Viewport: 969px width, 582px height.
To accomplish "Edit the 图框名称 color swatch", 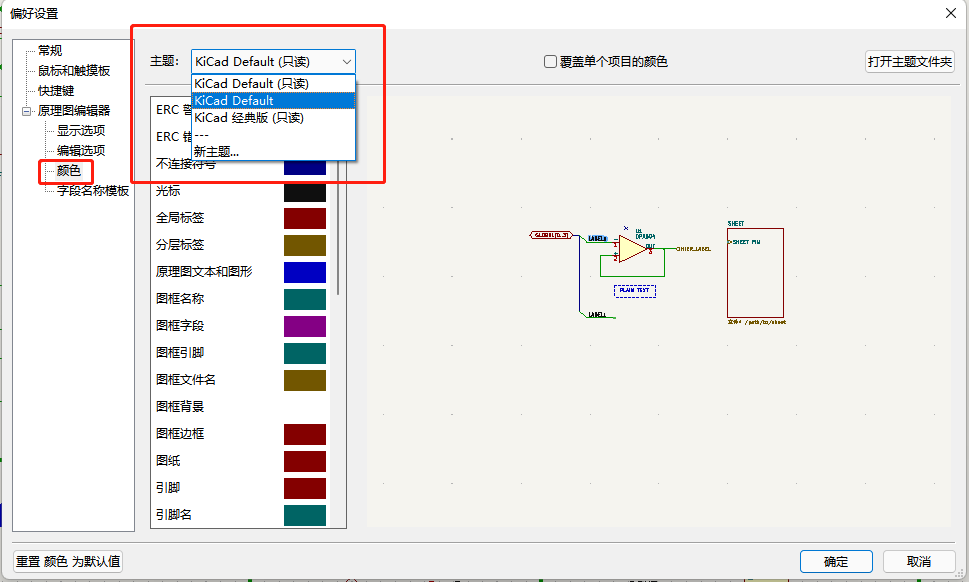I will click(305, 299).
